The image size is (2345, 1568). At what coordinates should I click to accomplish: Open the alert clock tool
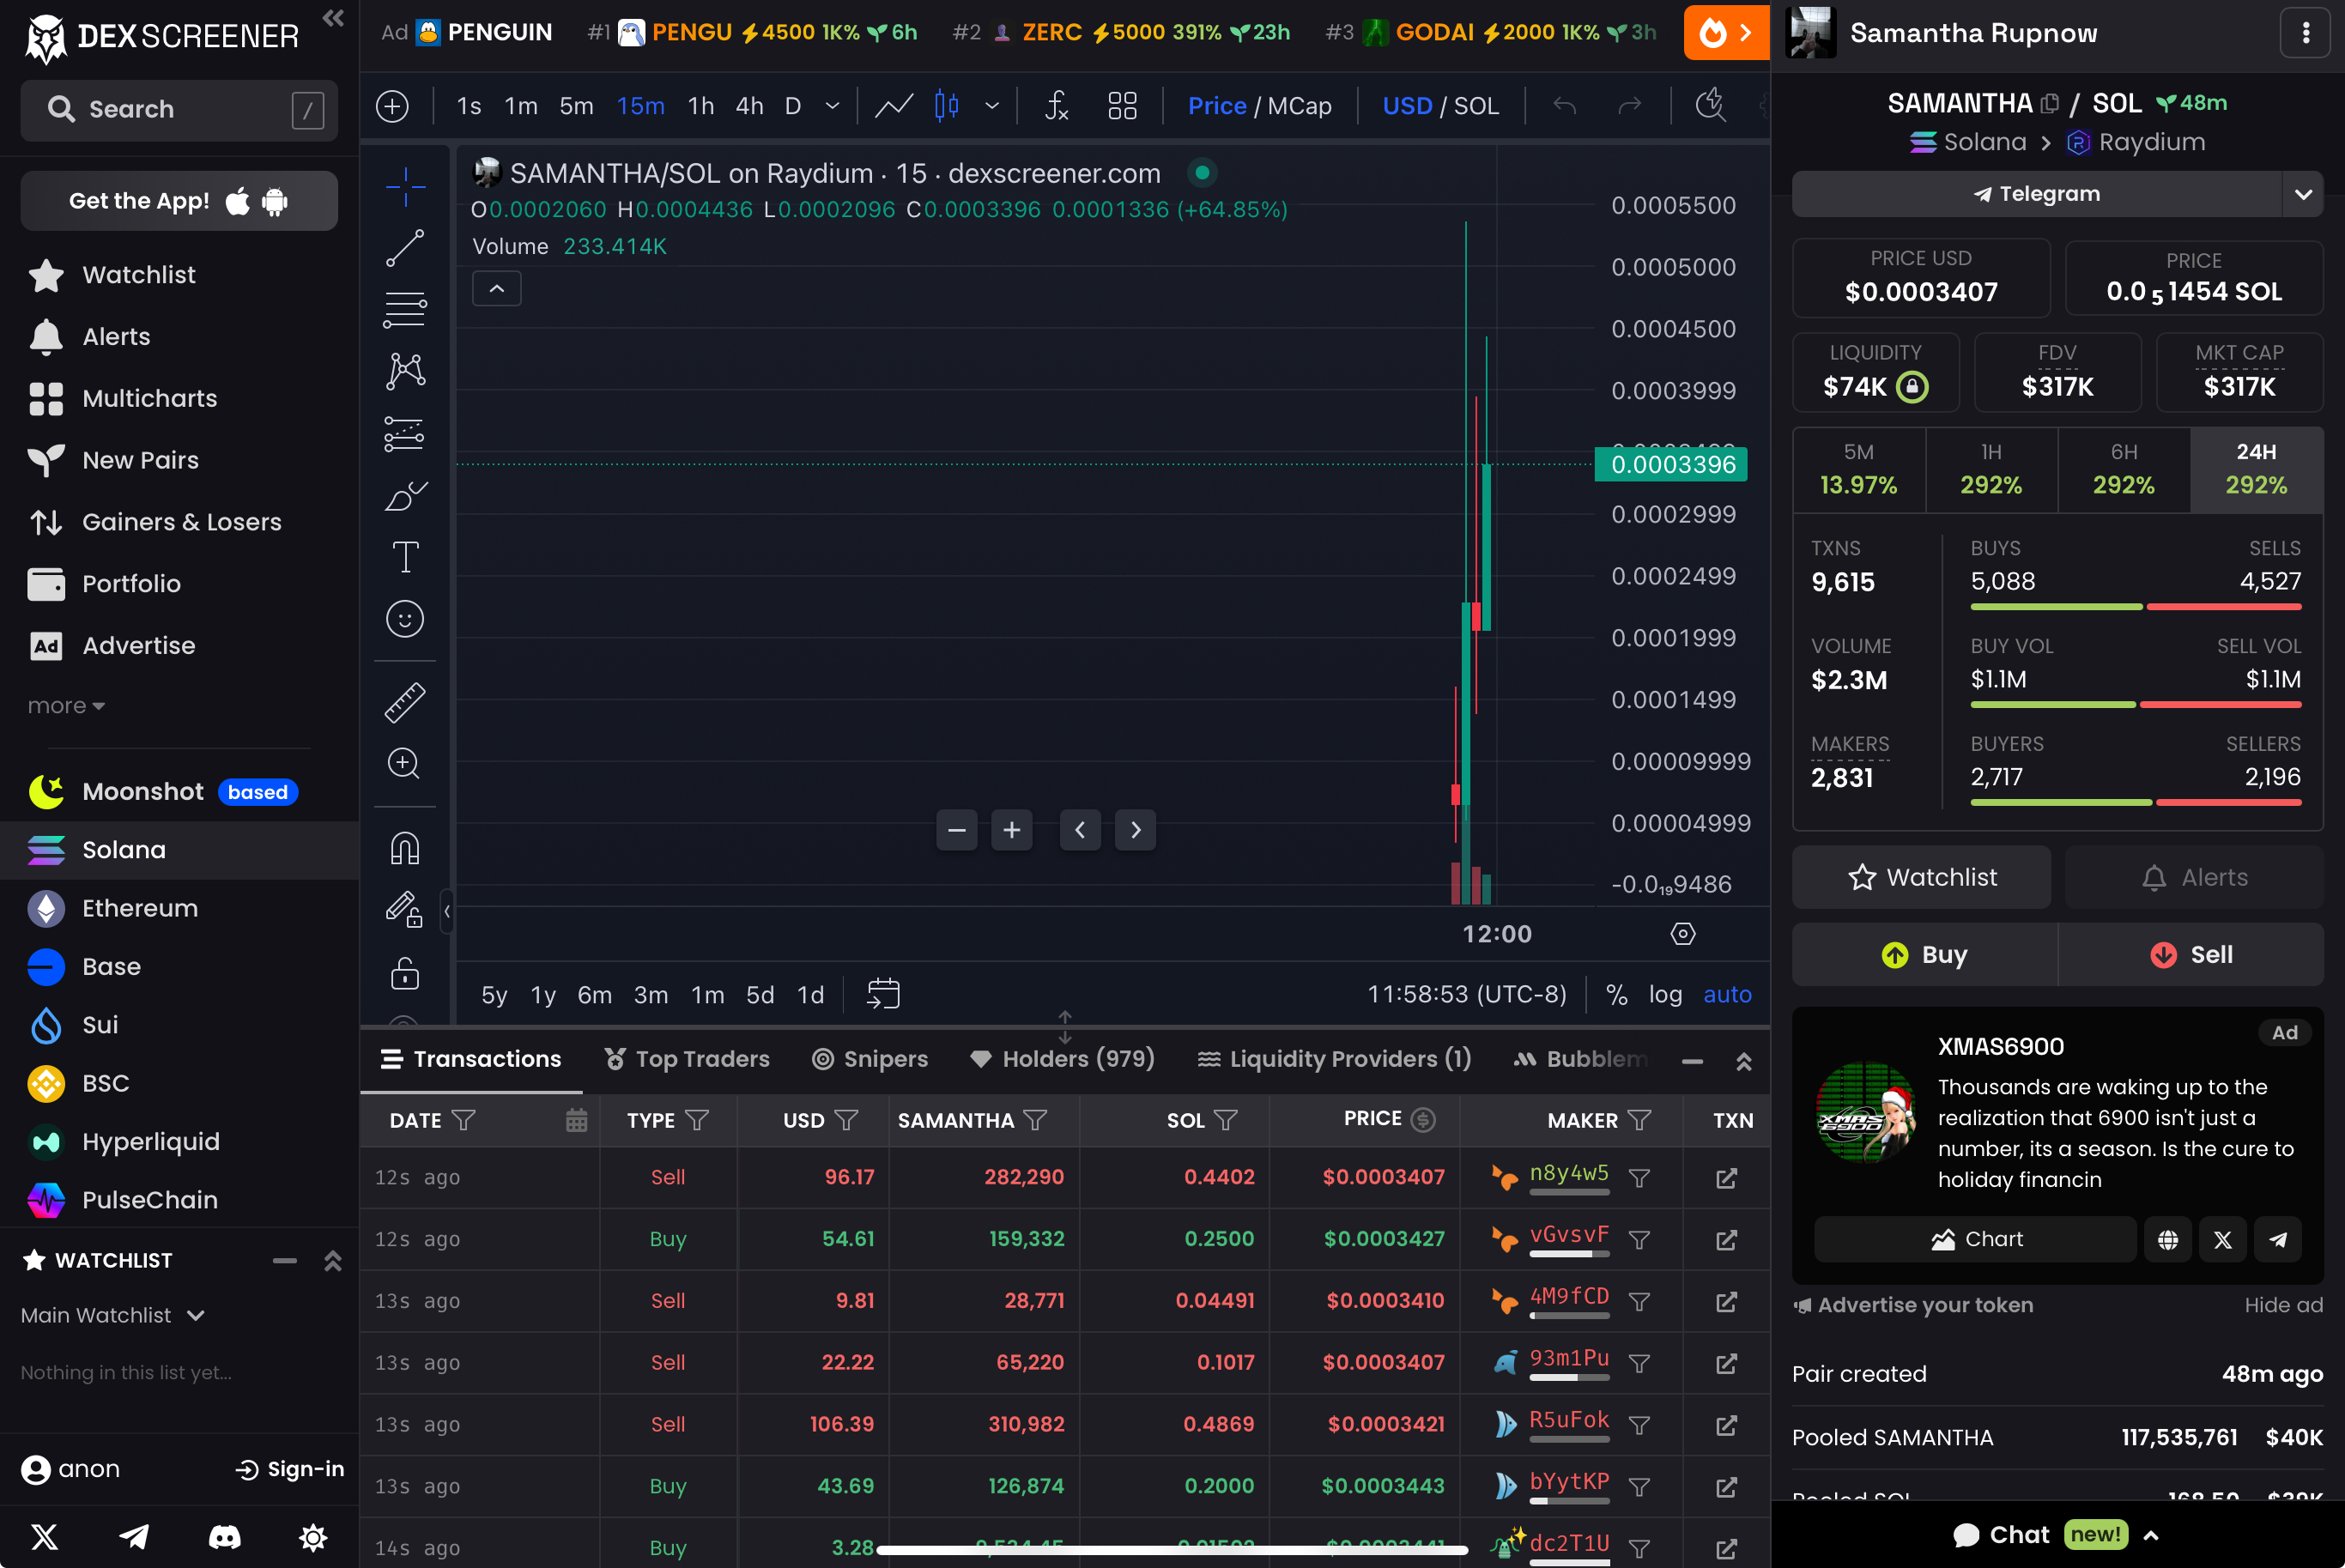tap(1711, 105)
